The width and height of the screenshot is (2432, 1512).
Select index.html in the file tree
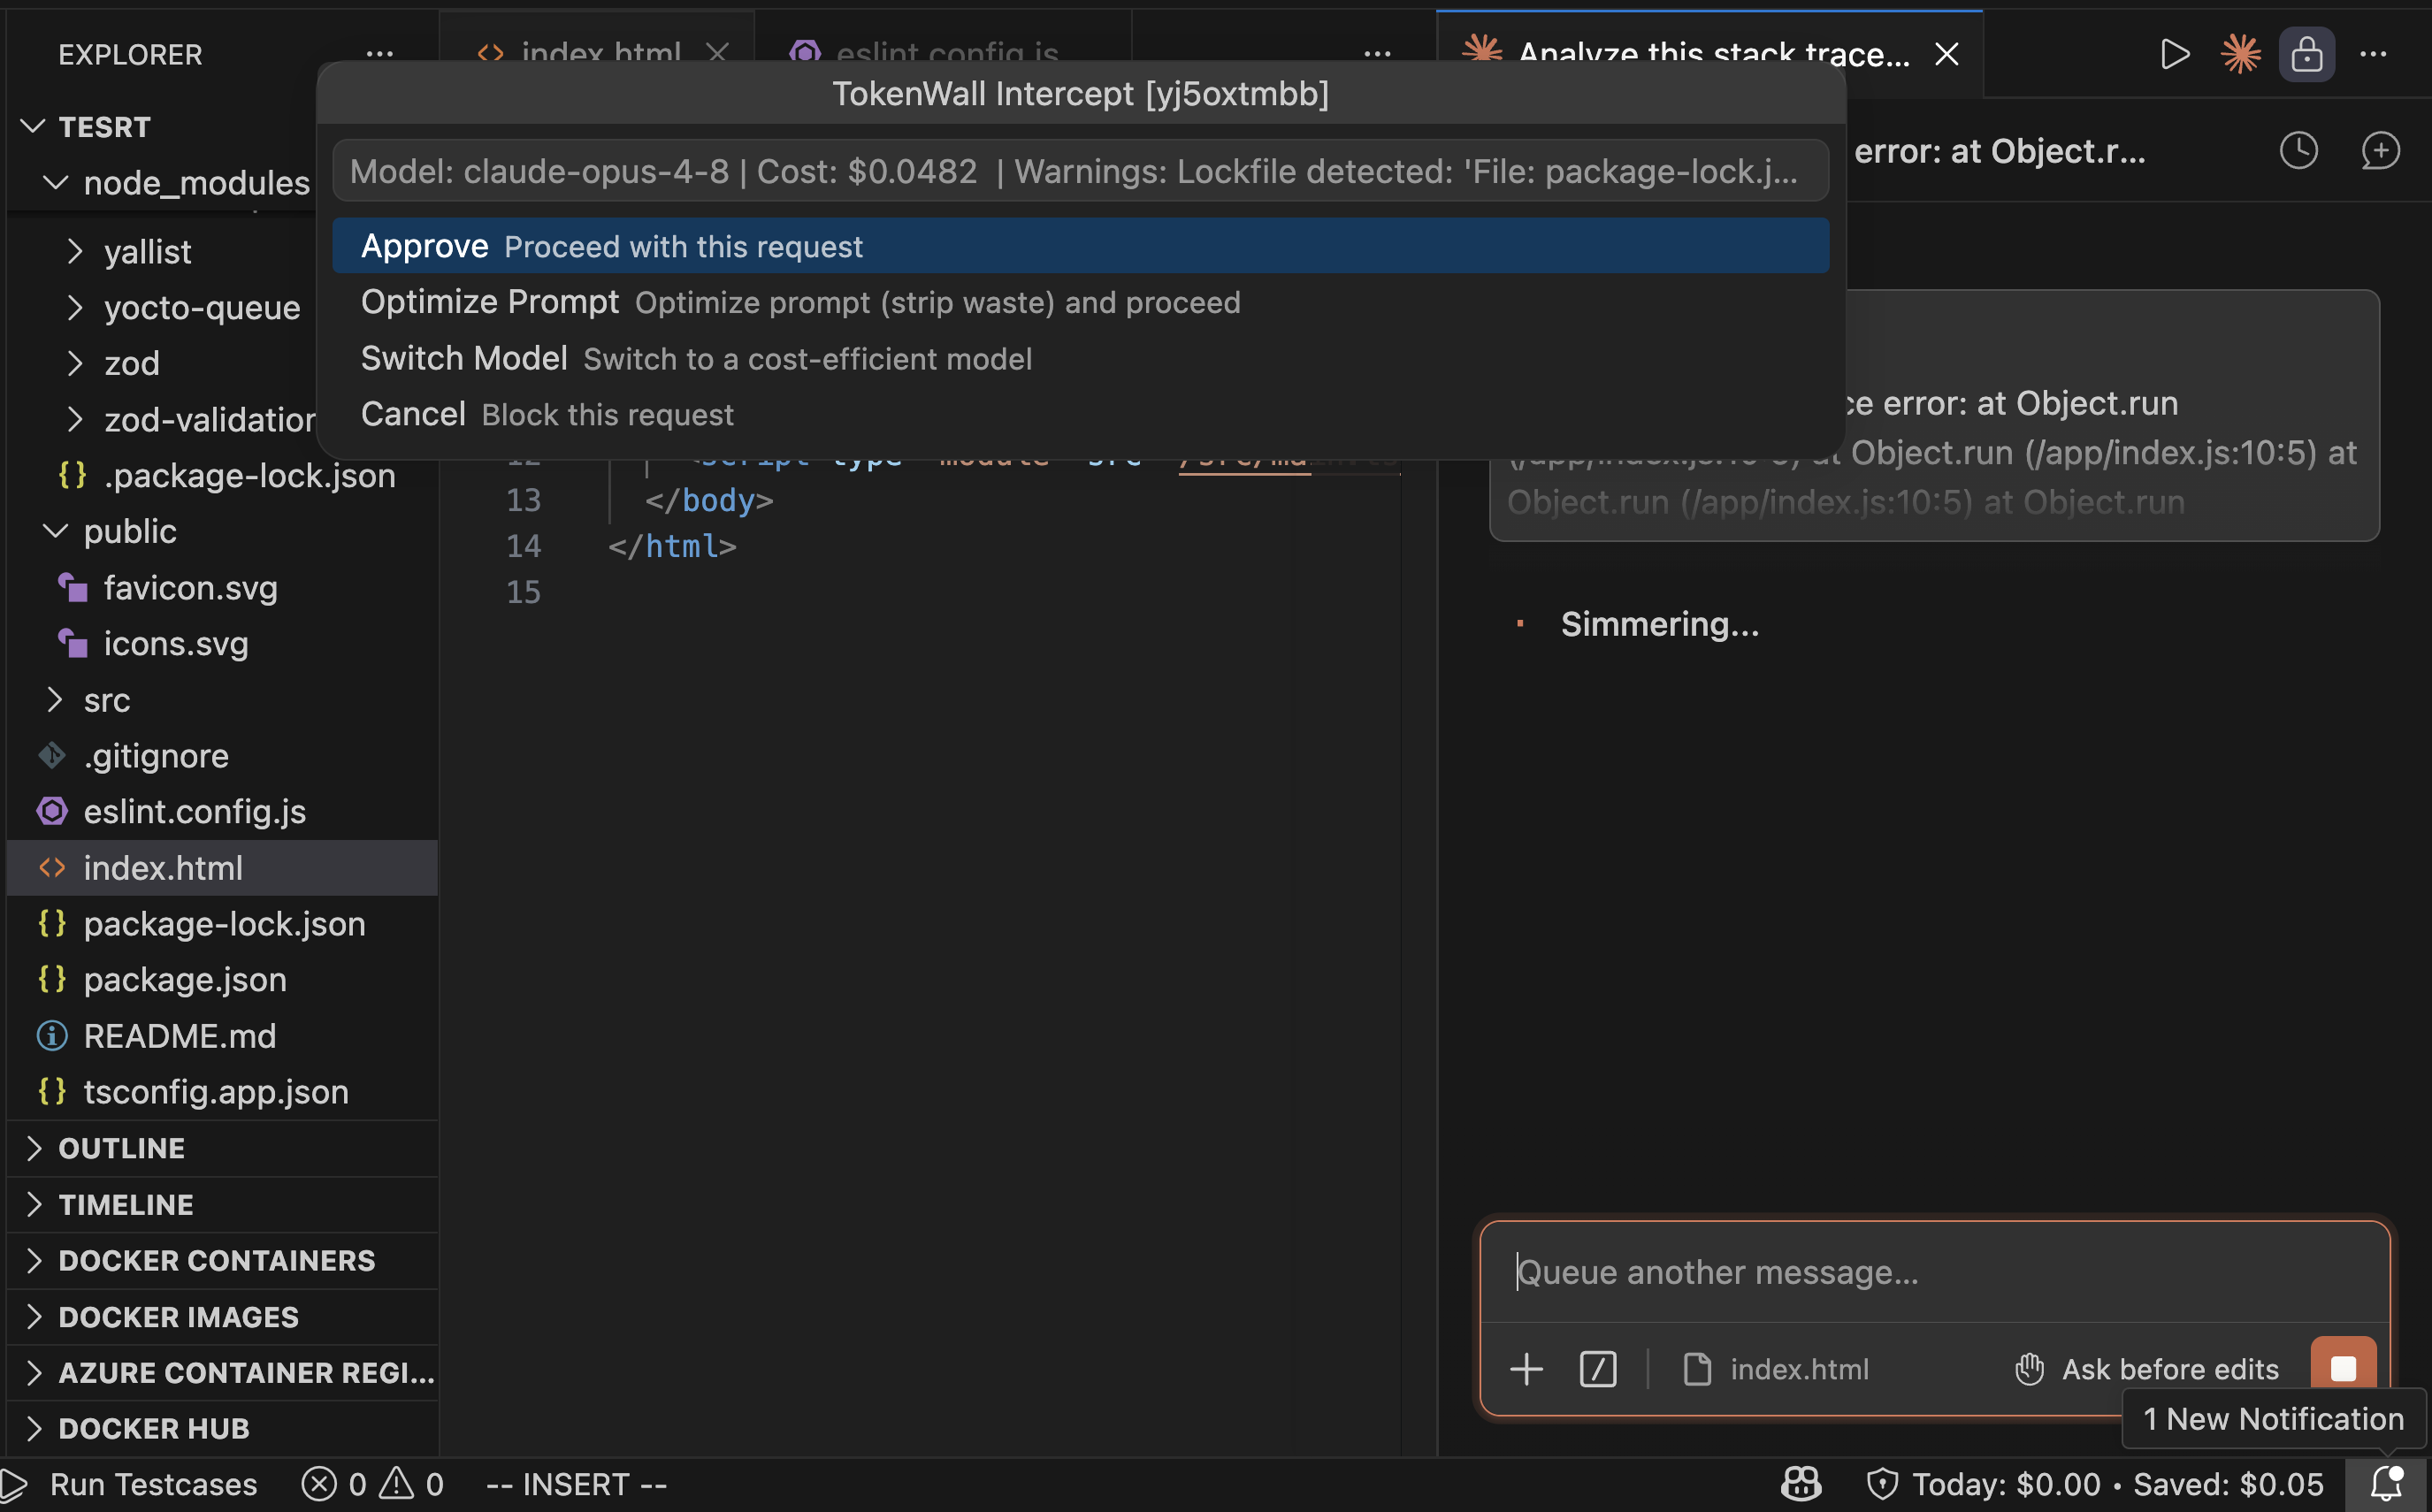click(x=222, y=867)
